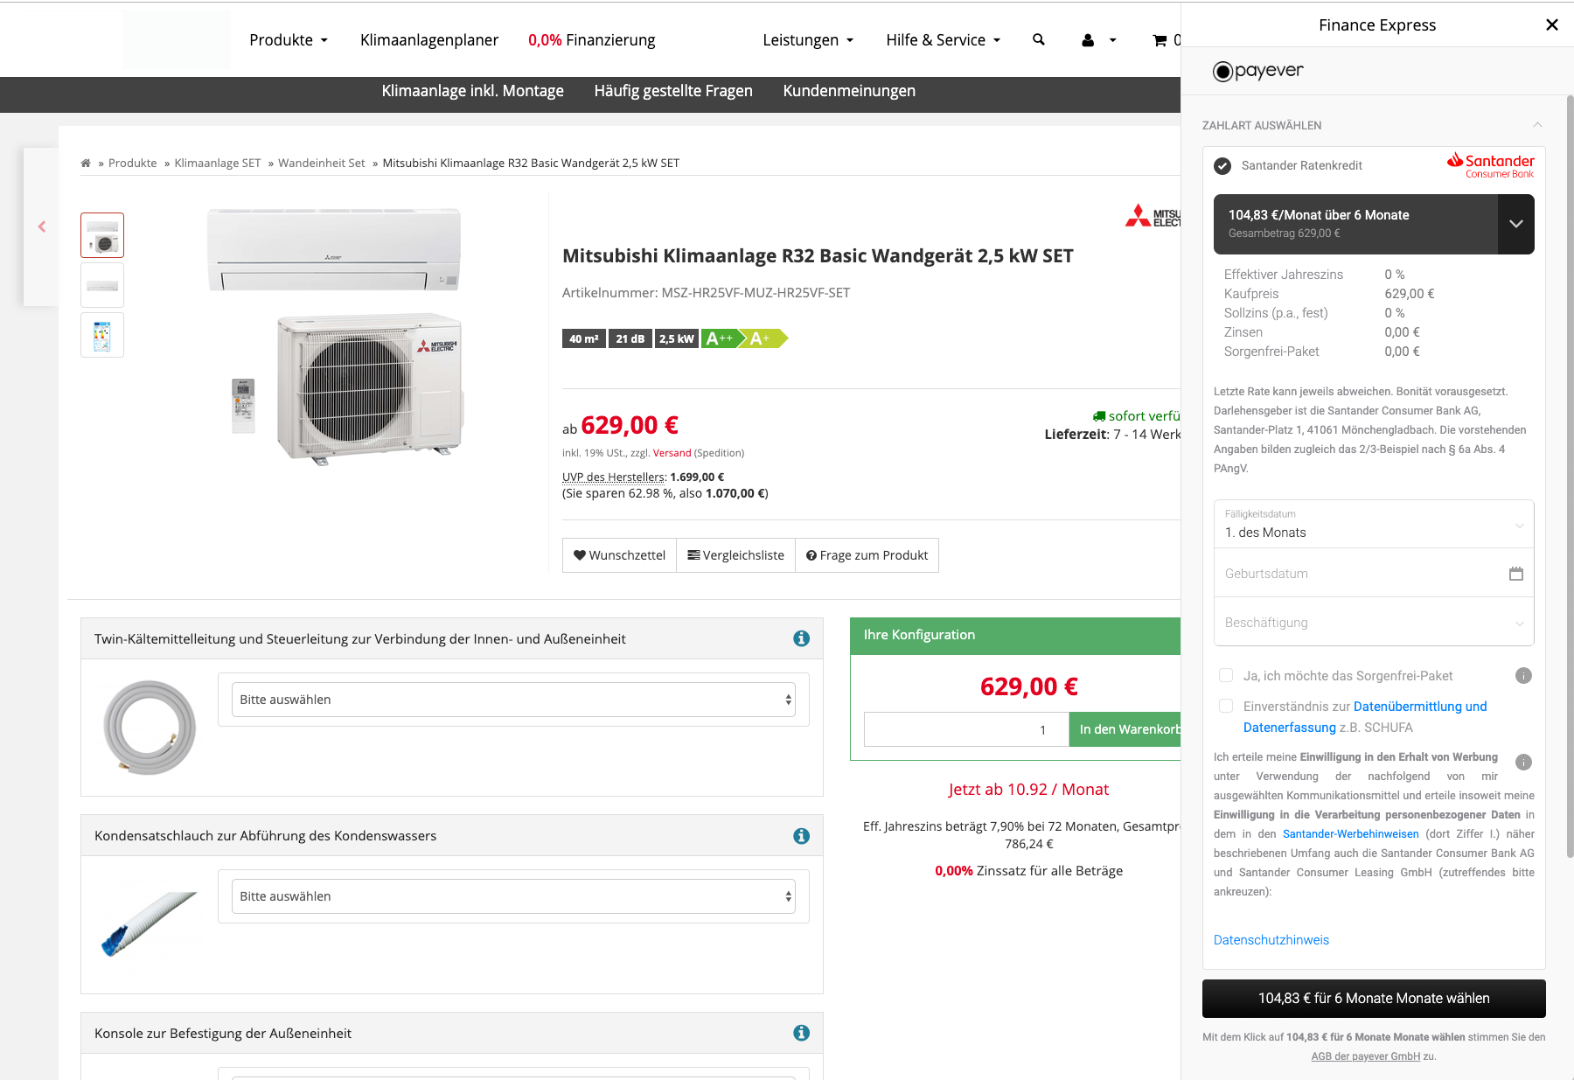Close the Finance Express panel
This screenshot has height=1080, width=1574.
click(1552, 25)
